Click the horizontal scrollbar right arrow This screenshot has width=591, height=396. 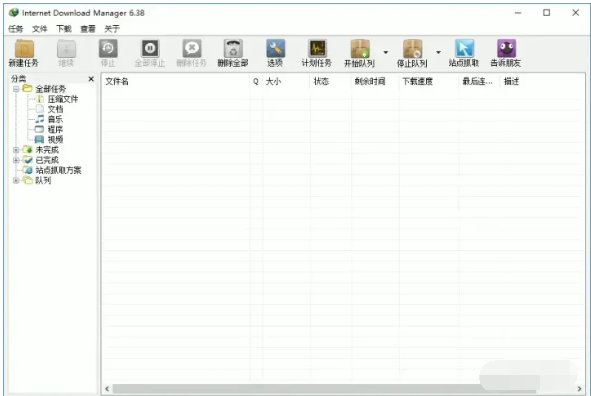coord(579,389)
